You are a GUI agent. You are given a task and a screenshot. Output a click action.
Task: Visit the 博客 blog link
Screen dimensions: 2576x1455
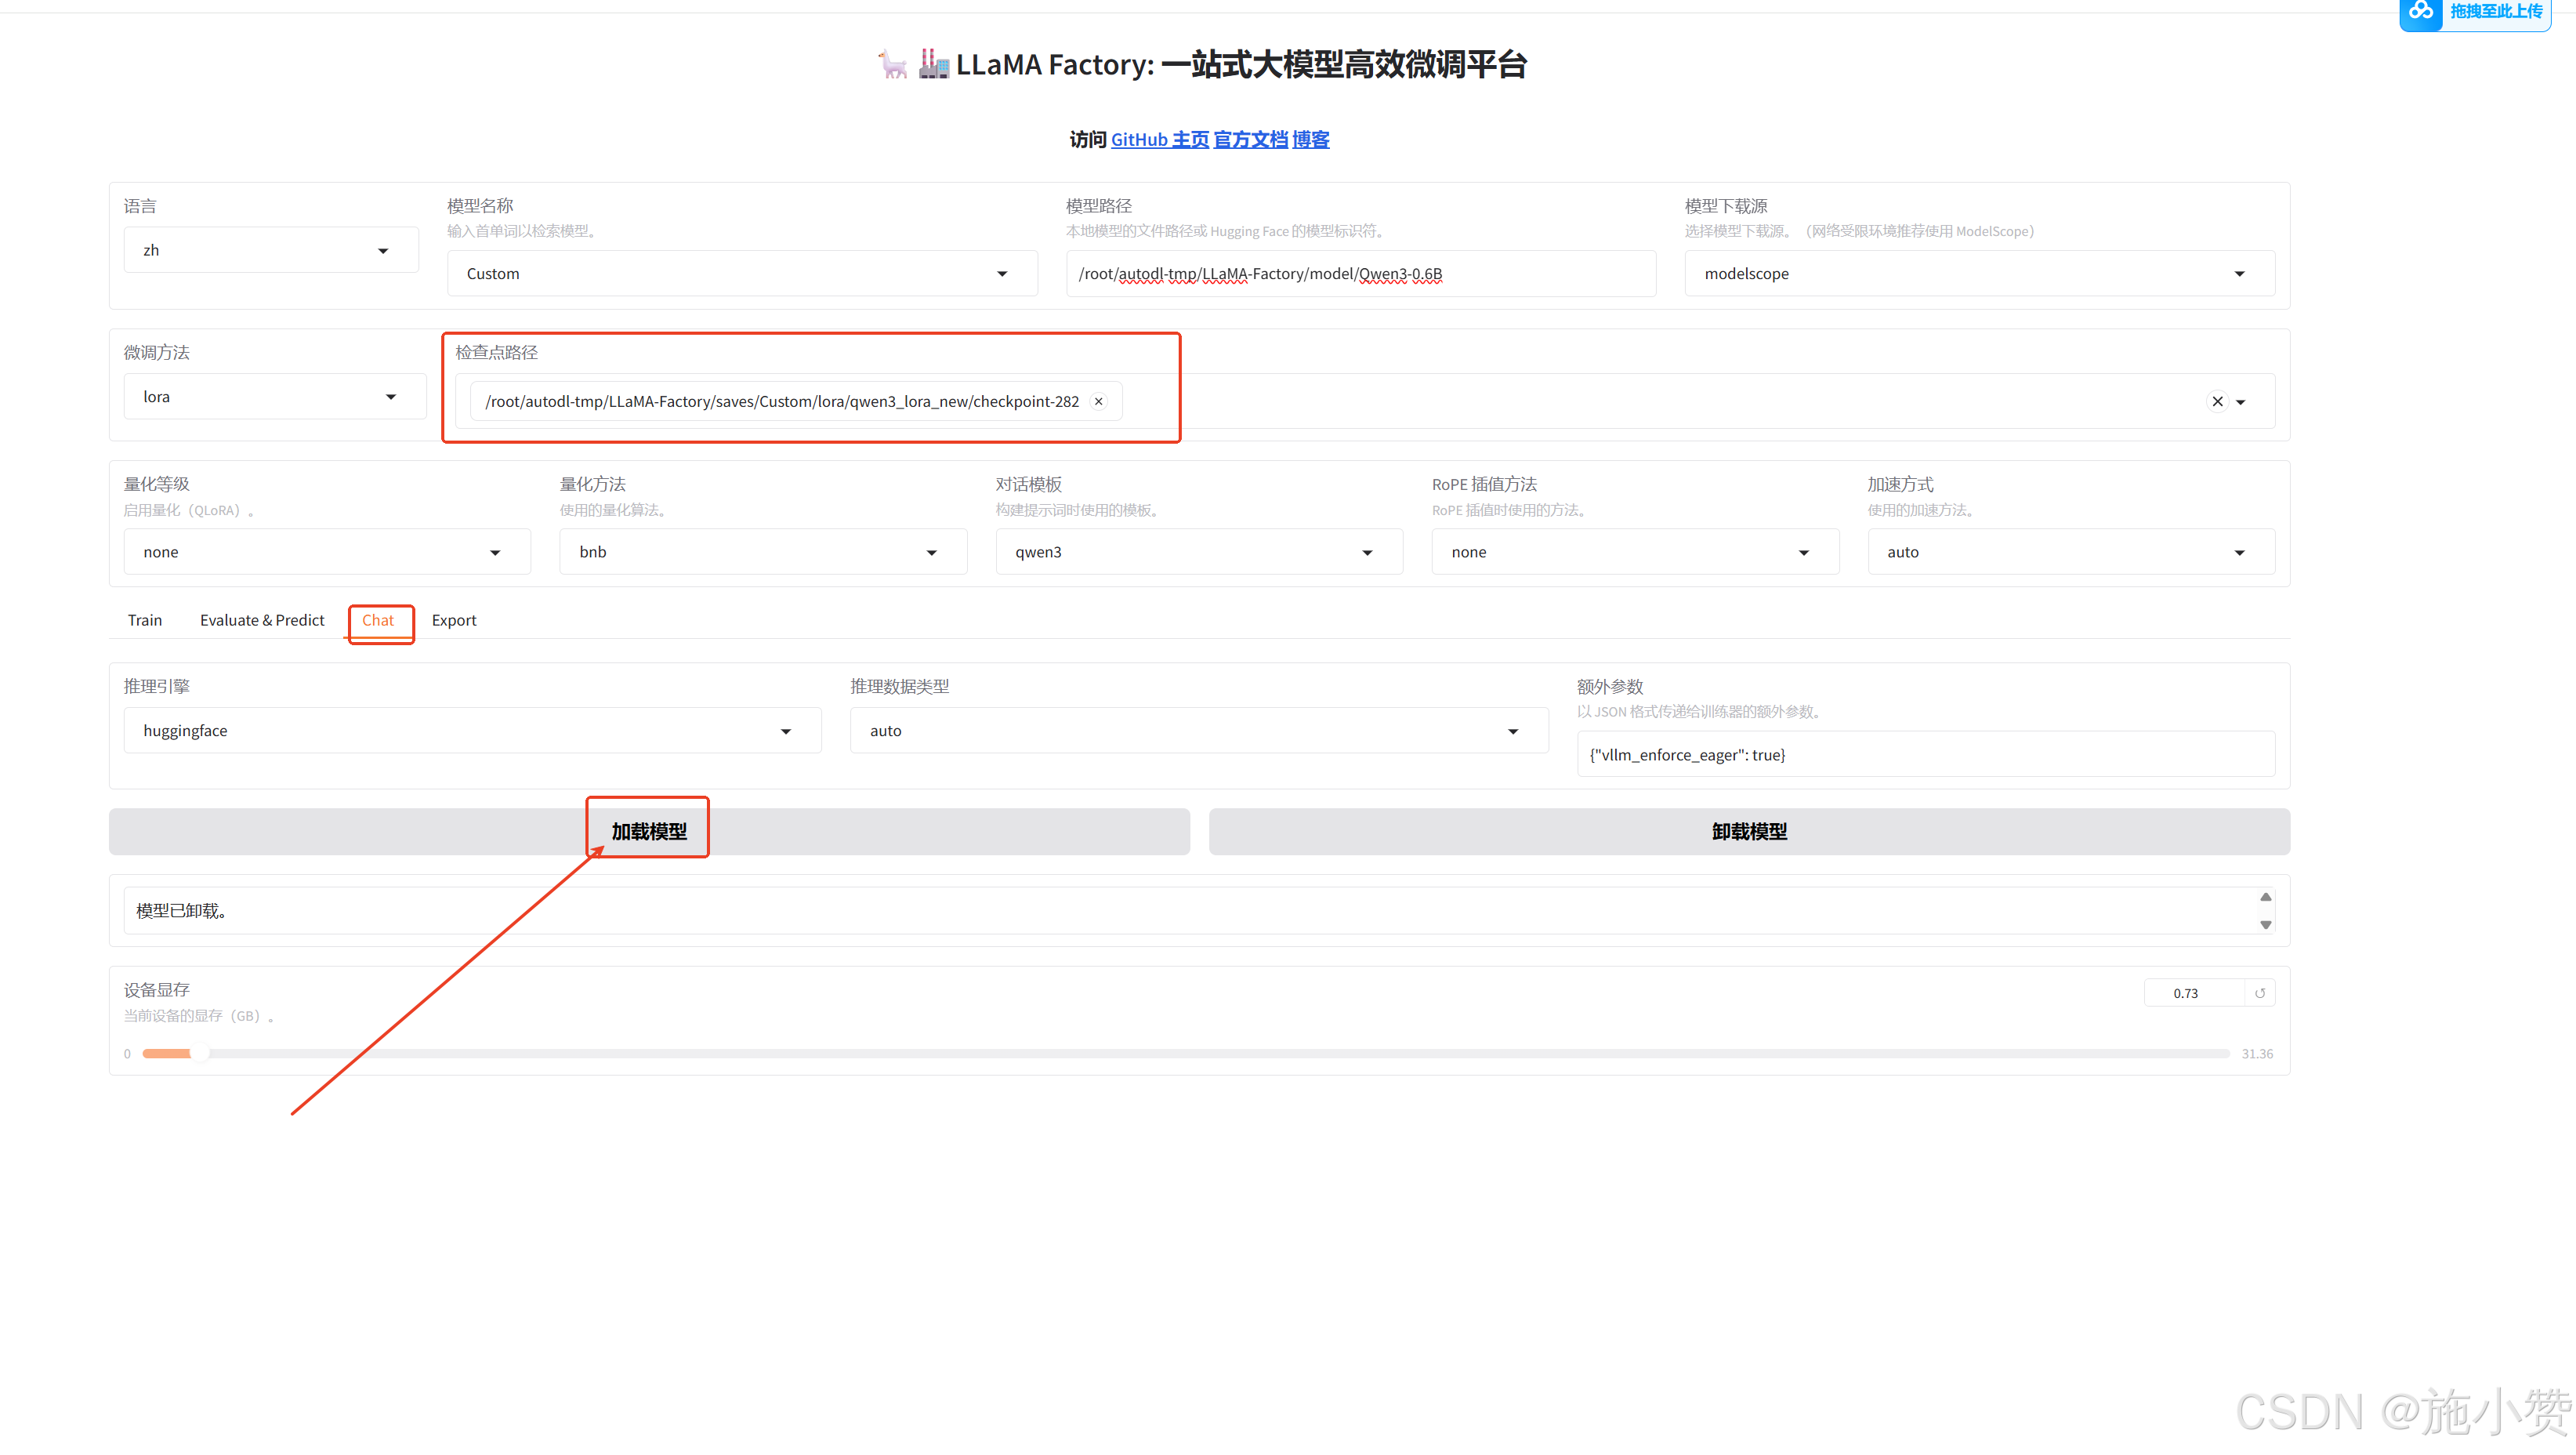[1311, 140]
